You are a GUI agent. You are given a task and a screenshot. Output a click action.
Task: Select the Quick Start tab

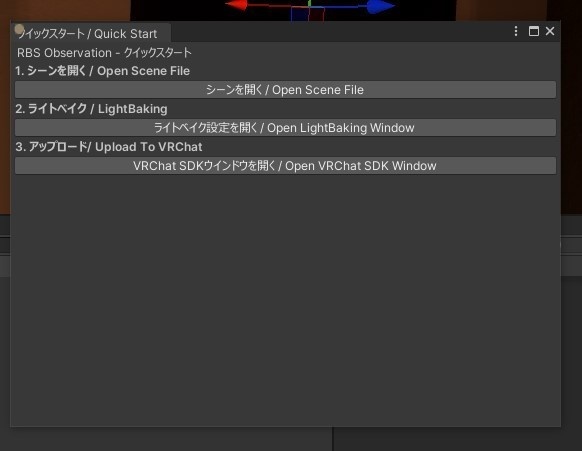click(91, 33)
